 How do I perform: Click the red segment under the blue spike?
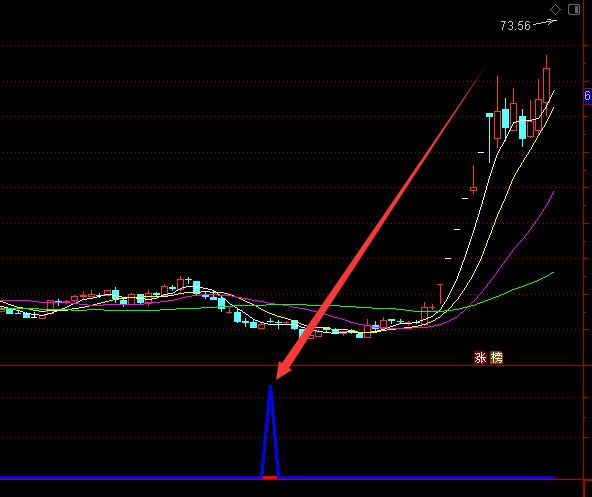pos(270,478)
